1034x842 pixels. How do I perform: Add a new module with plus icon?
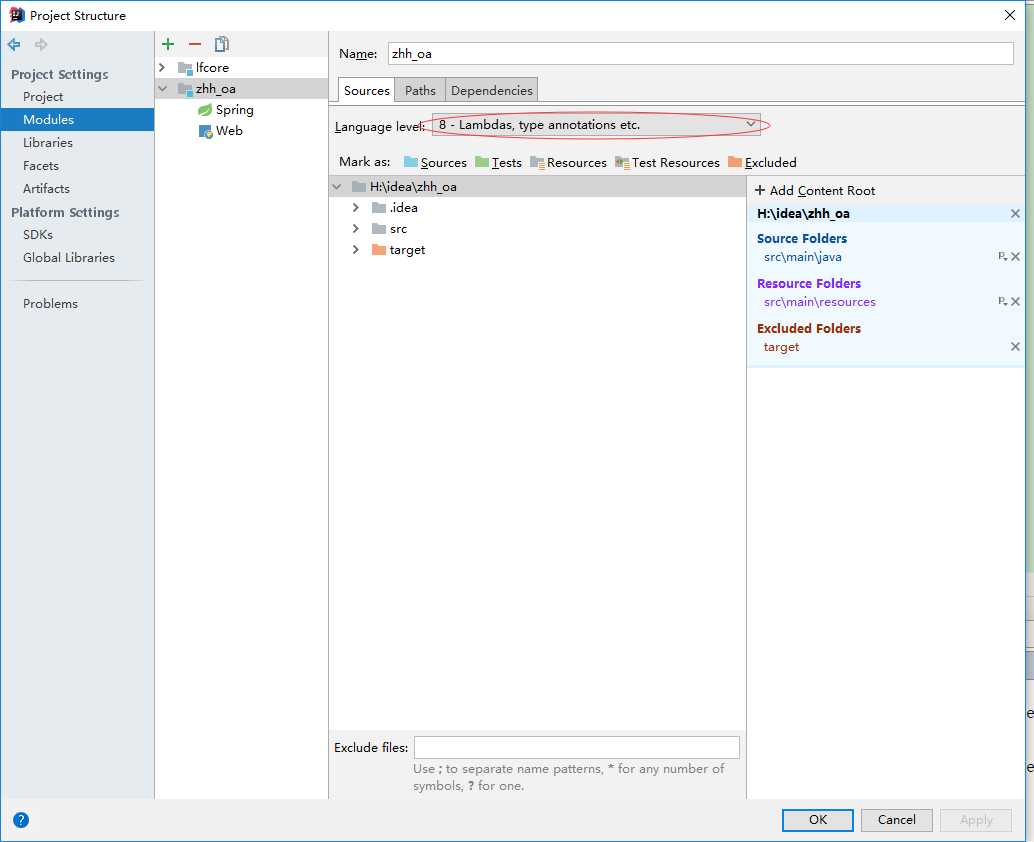(x=168, y=44)
